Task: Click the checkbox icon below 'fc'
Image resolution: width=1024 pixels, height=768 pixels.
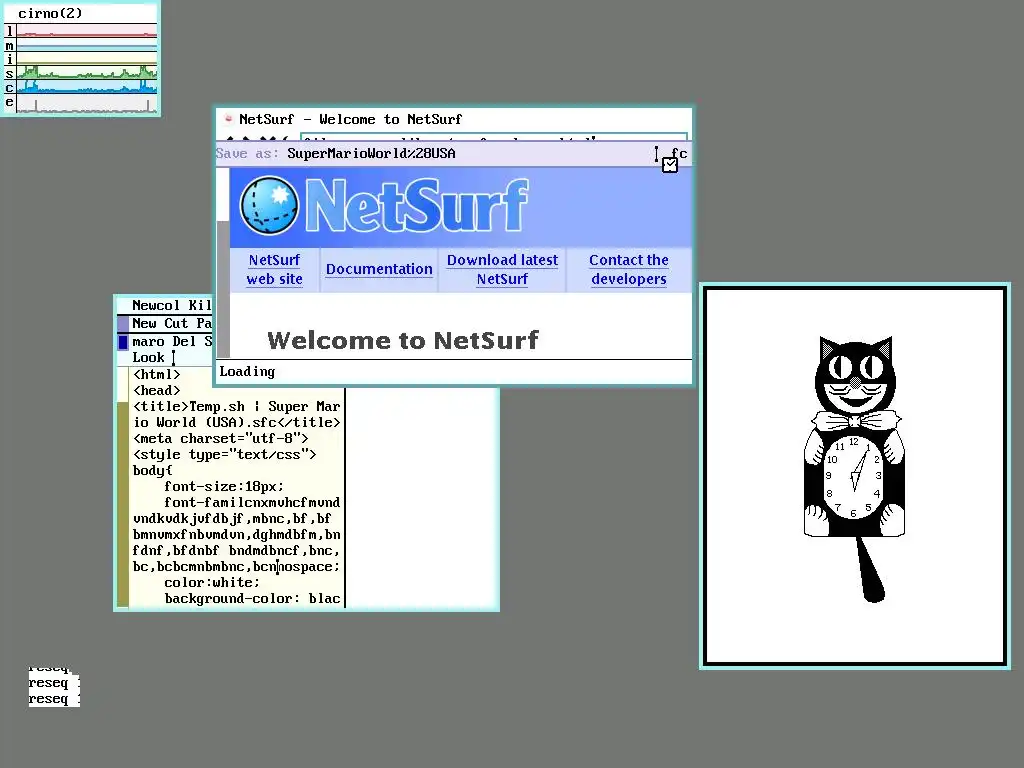Action: coord(669,165)
